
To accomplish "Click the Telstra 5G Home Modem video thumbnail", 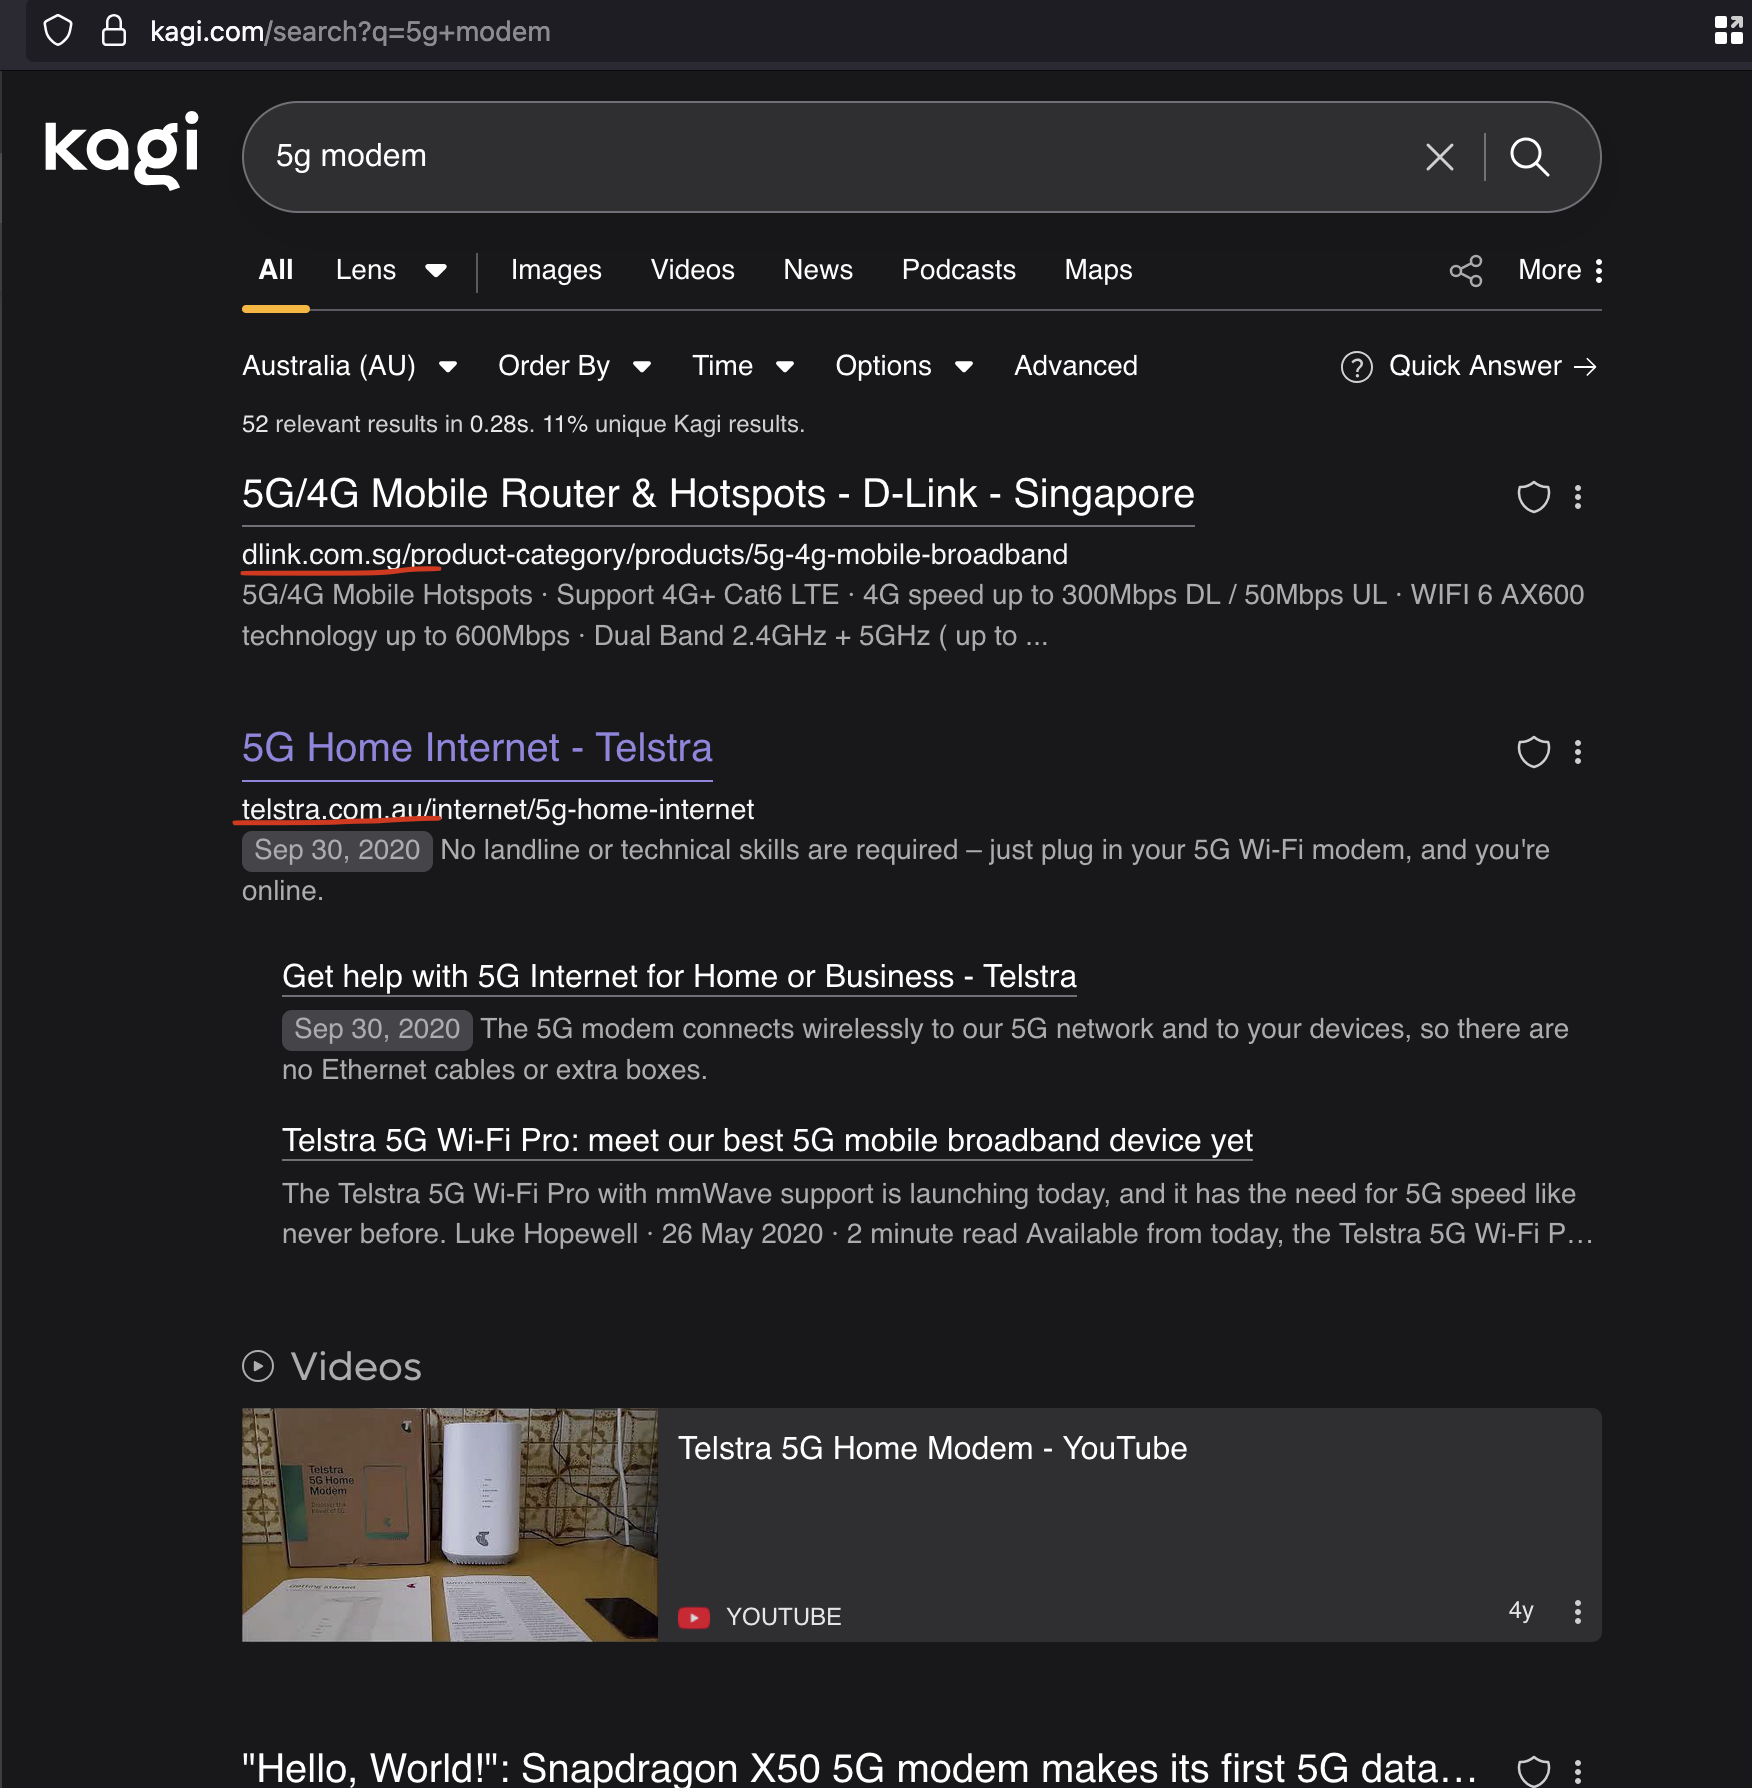I will tap(450, 1525).
